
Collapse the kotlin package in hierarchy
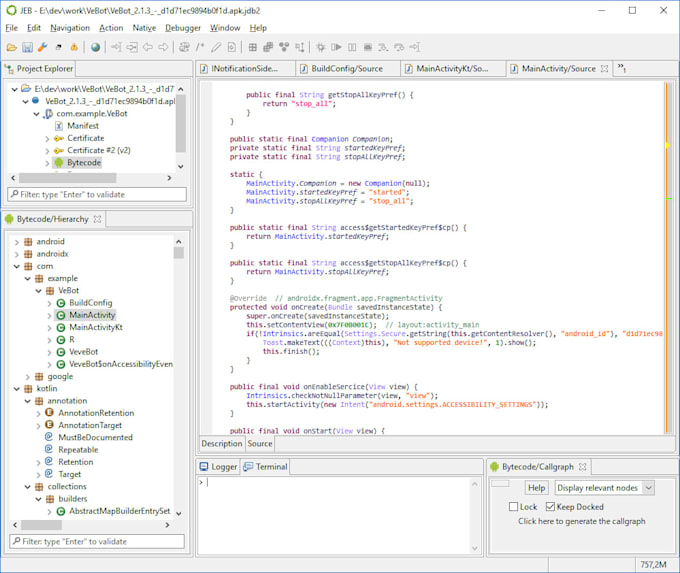point(16,389)
